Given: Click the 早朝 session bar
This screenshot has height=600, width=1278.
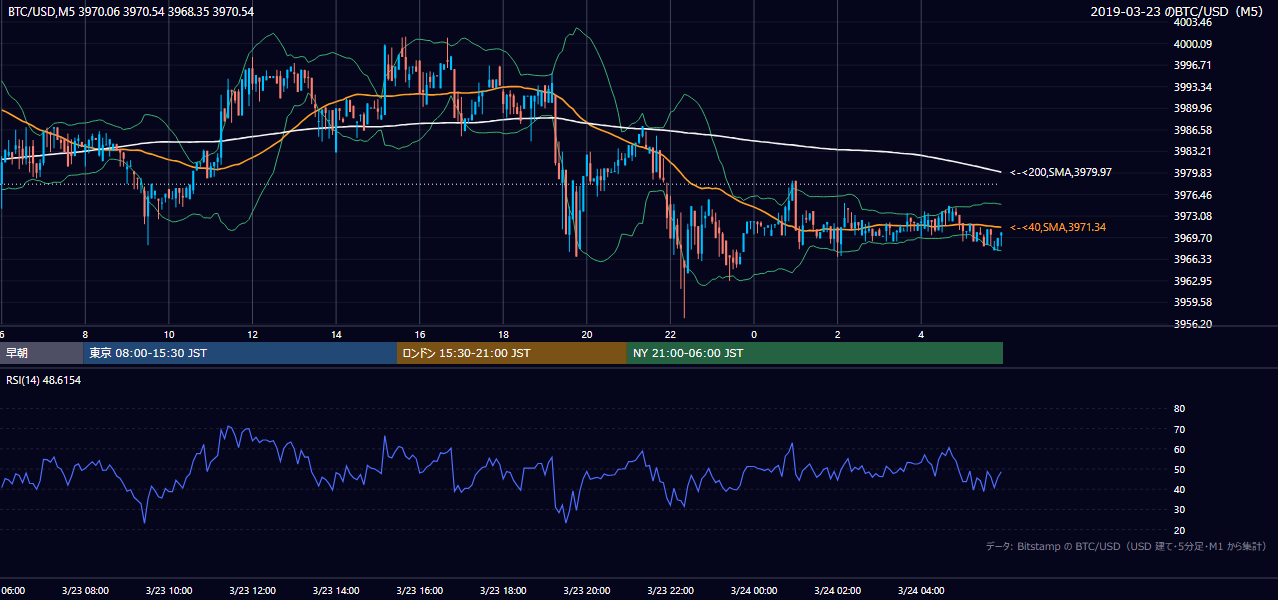Looking at the screenshot, I should [x=41, y=353].
